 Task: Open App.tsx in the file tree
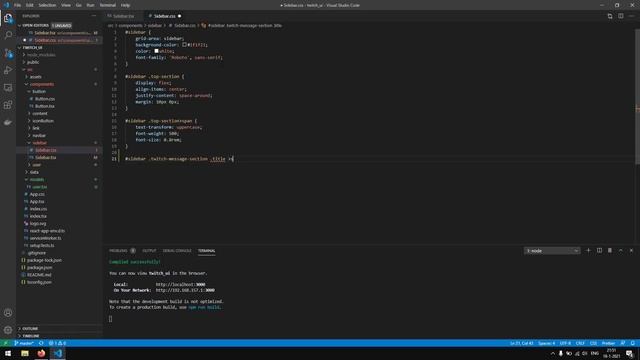click(37, 202)
